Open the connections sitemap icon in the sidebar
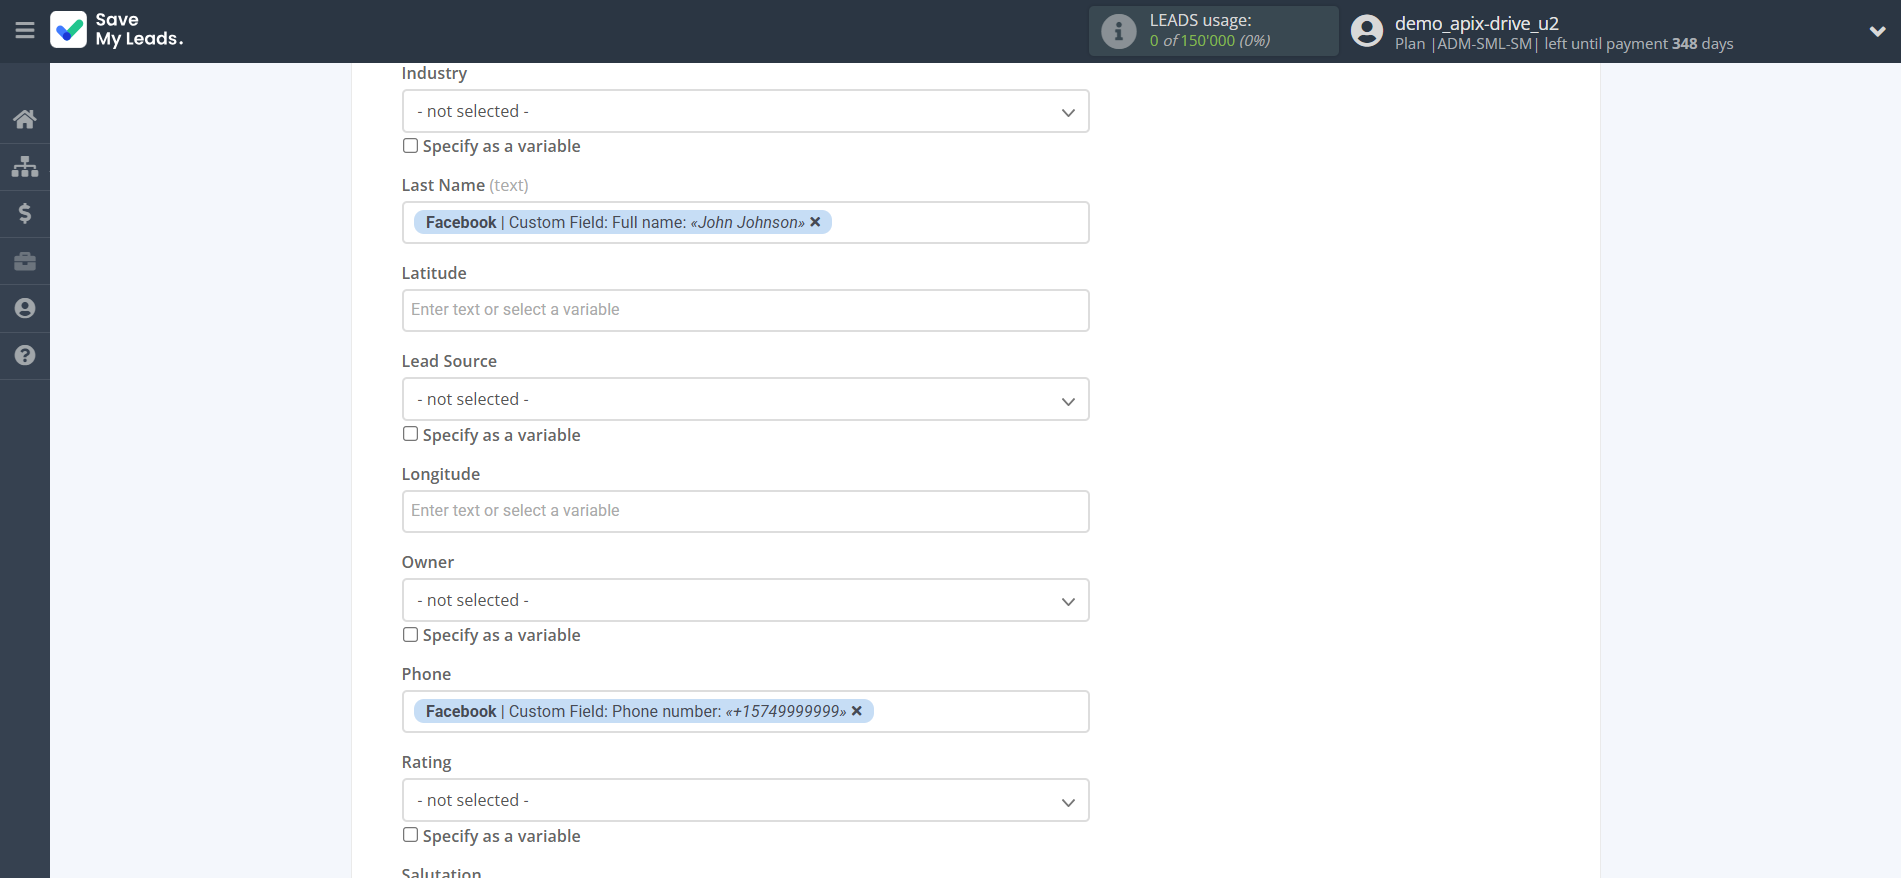The height and width of the screenshot is (878, 1901). click(25, 166)
